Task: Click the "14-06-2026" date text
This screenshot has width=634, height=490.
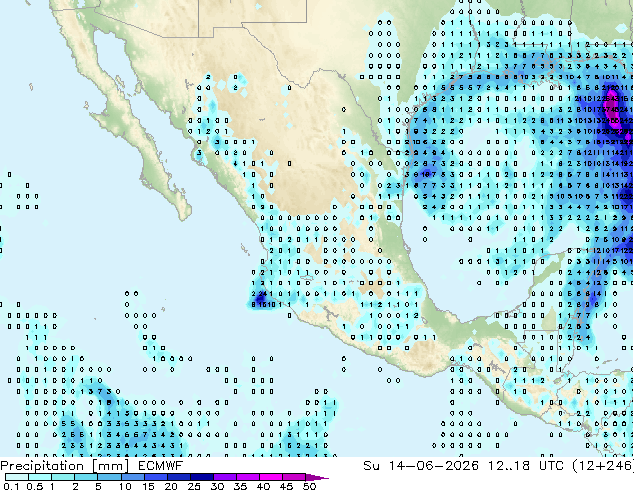Action: [x=433, y=466]
